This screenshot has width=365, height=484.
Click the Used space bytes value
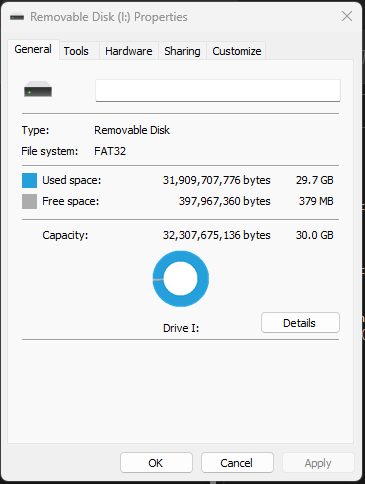click(217, 180)
